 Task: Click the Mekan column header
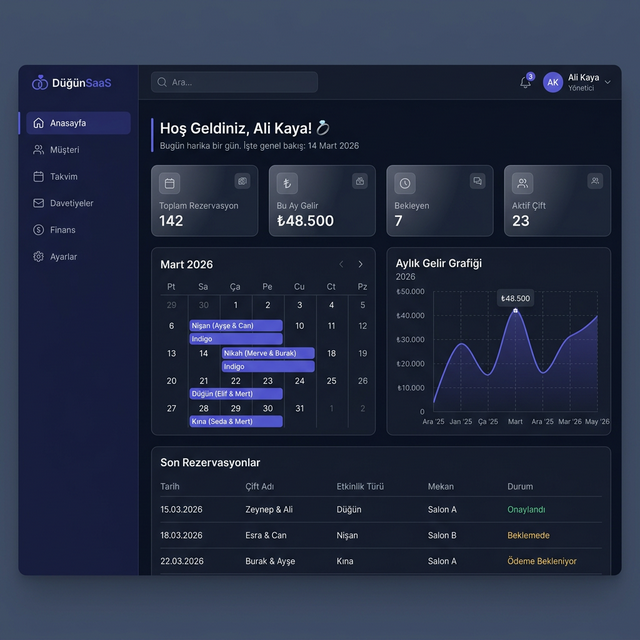440,487
